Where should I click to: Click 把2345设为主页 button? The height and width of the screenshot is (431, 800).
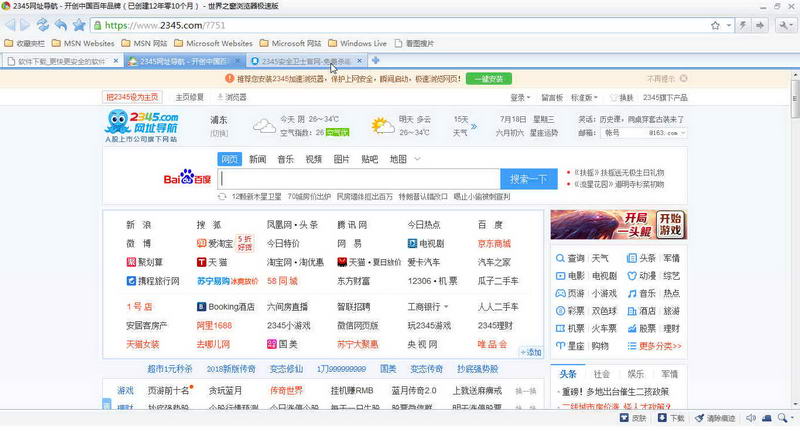[132, 97]
